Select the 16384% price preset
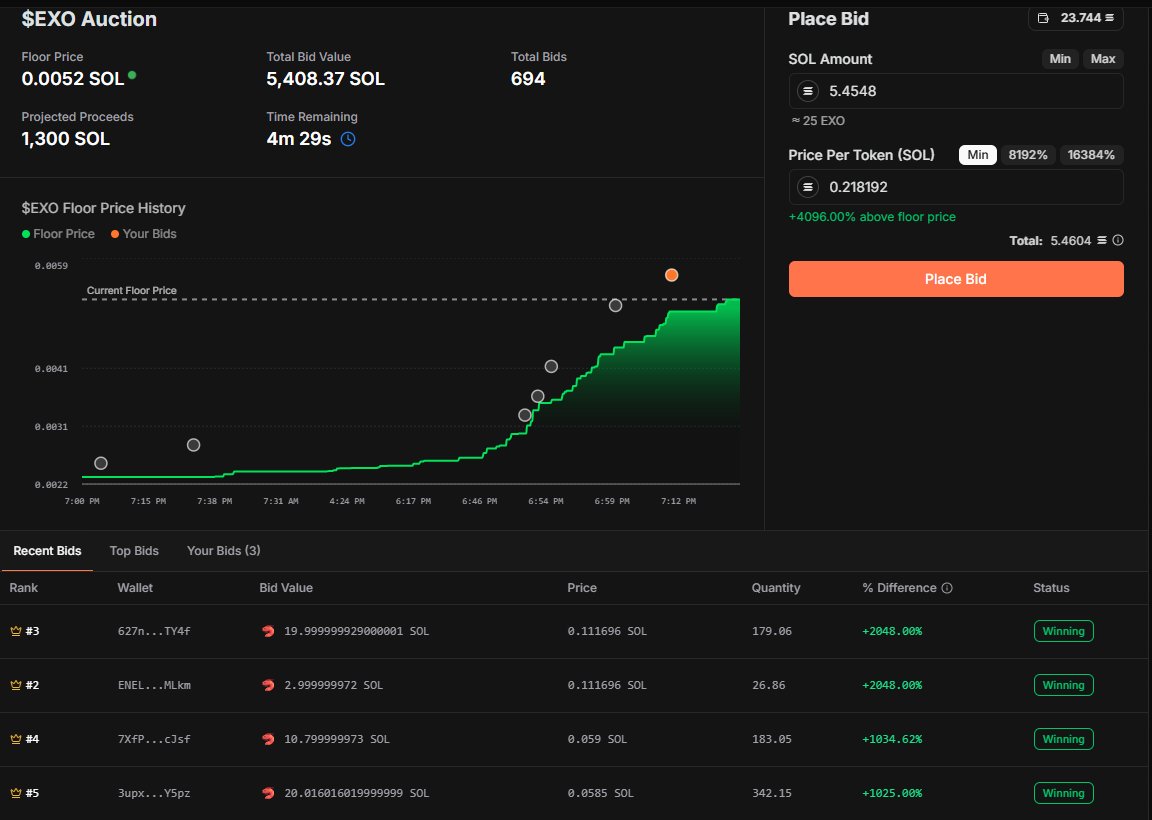1152x820 pixels. point(1091,155)
